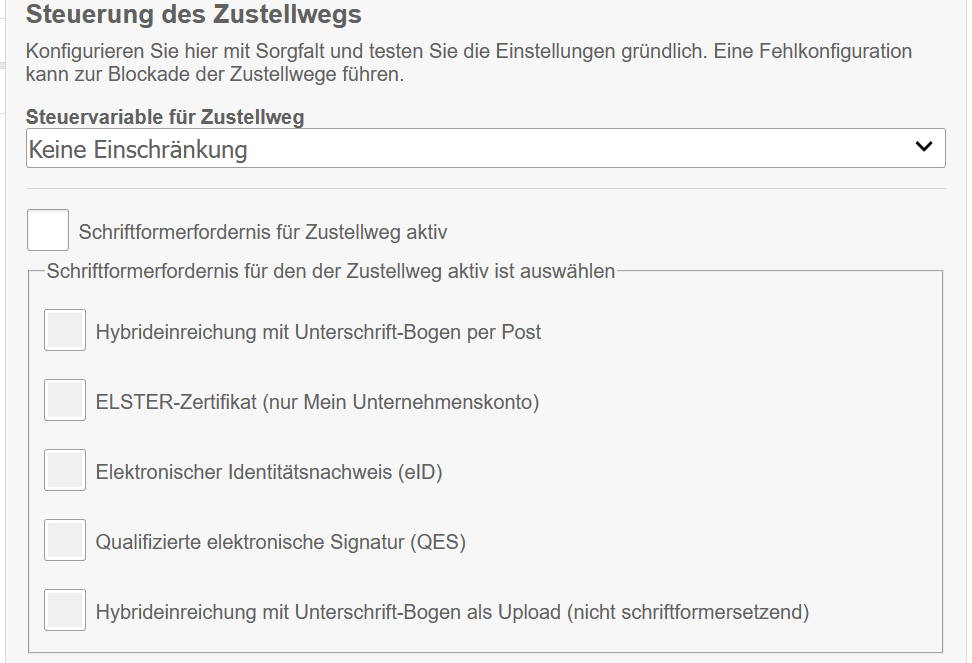
Task: Click the 'Steuervariable für Zustellweg' field label
Action: [x=165, y=117]
